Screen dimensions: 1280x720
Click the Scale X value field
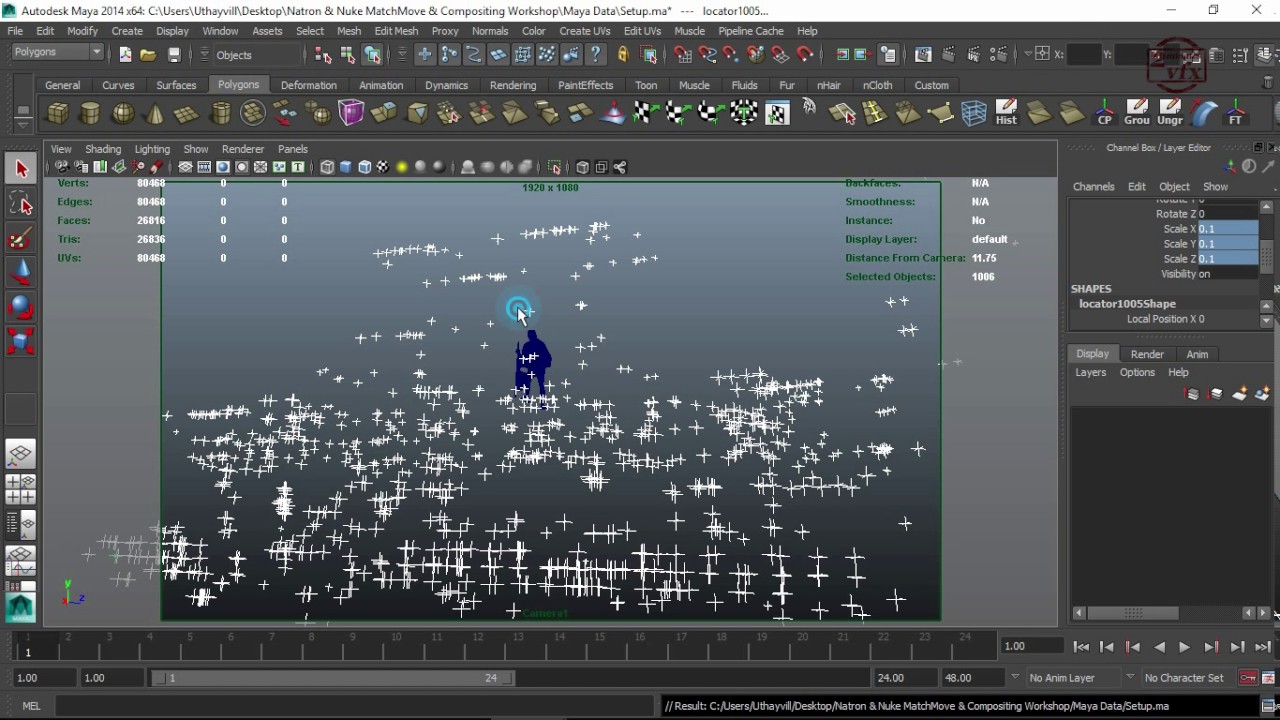[1227, 229]
